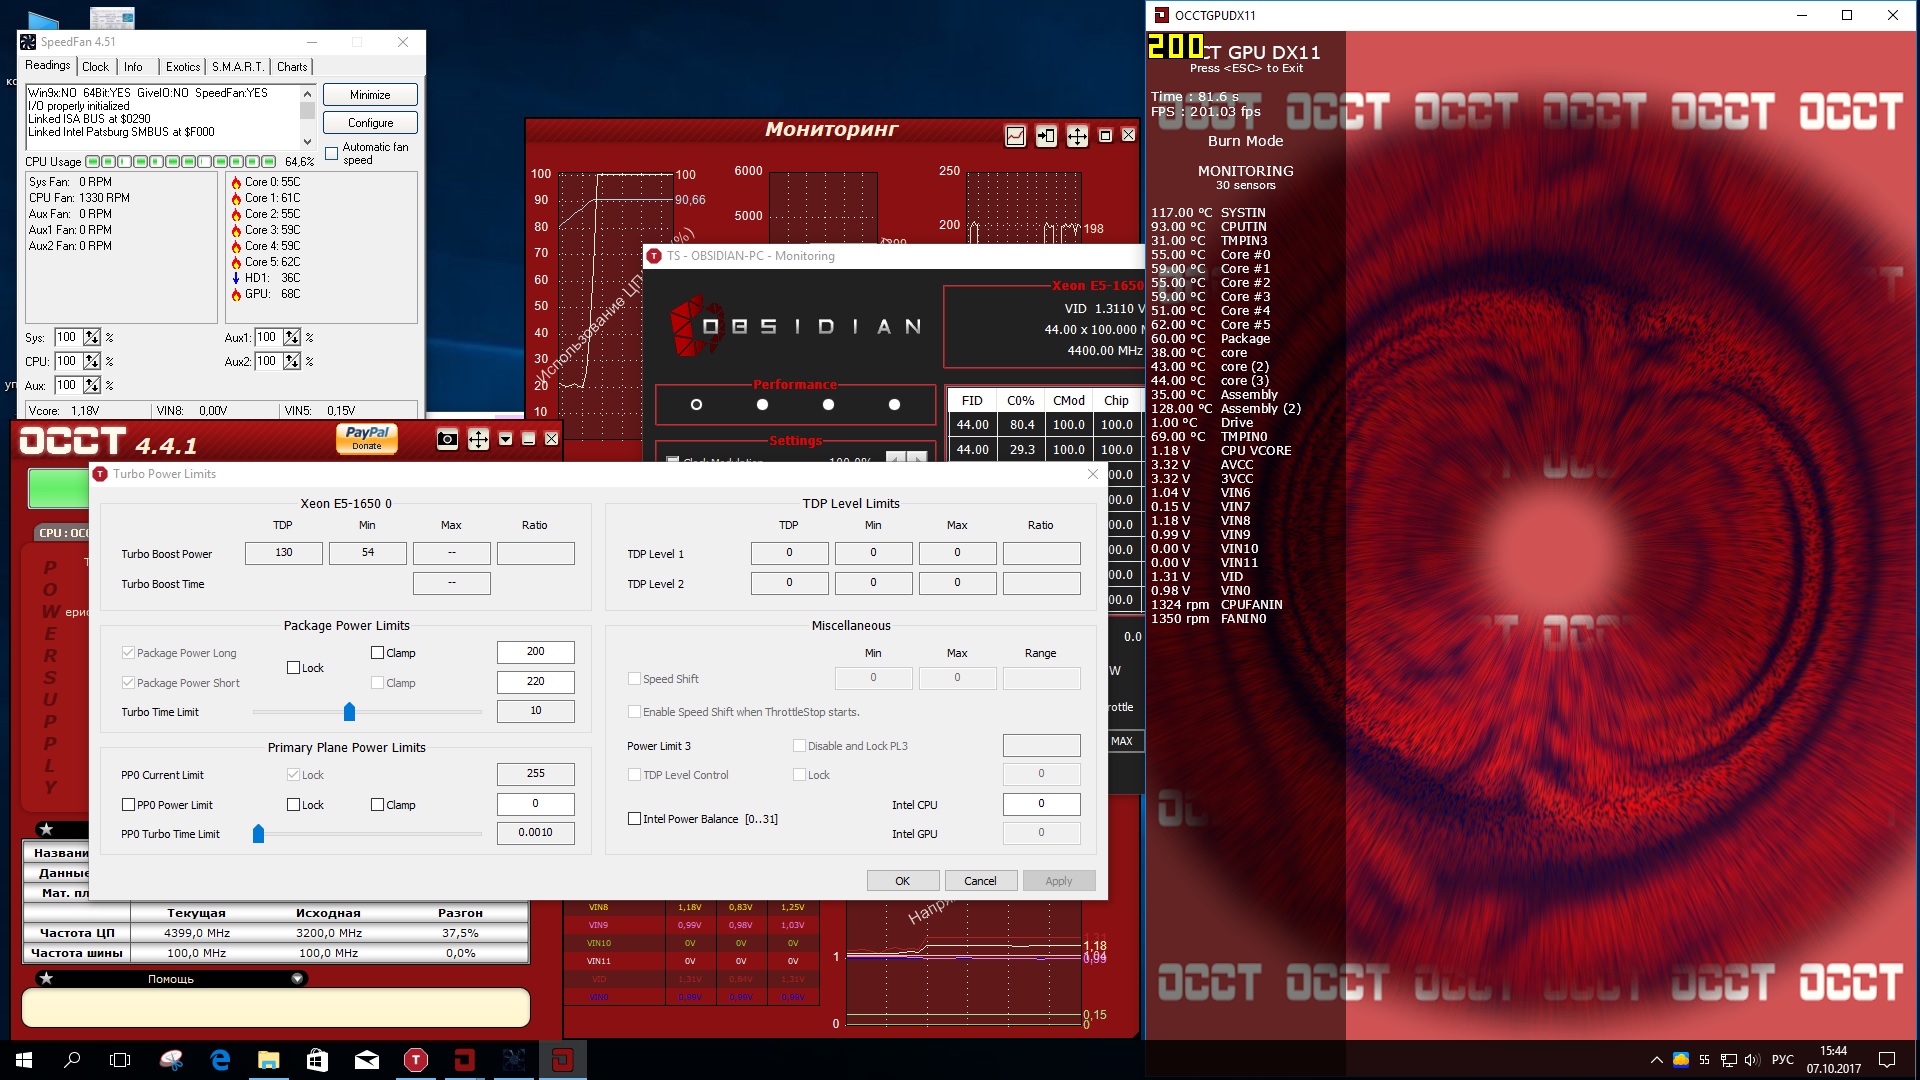Click the graph view icon in monitoring window
The height and width of the screenshot is (1080, 1920).
click(x=1015, y=136)
